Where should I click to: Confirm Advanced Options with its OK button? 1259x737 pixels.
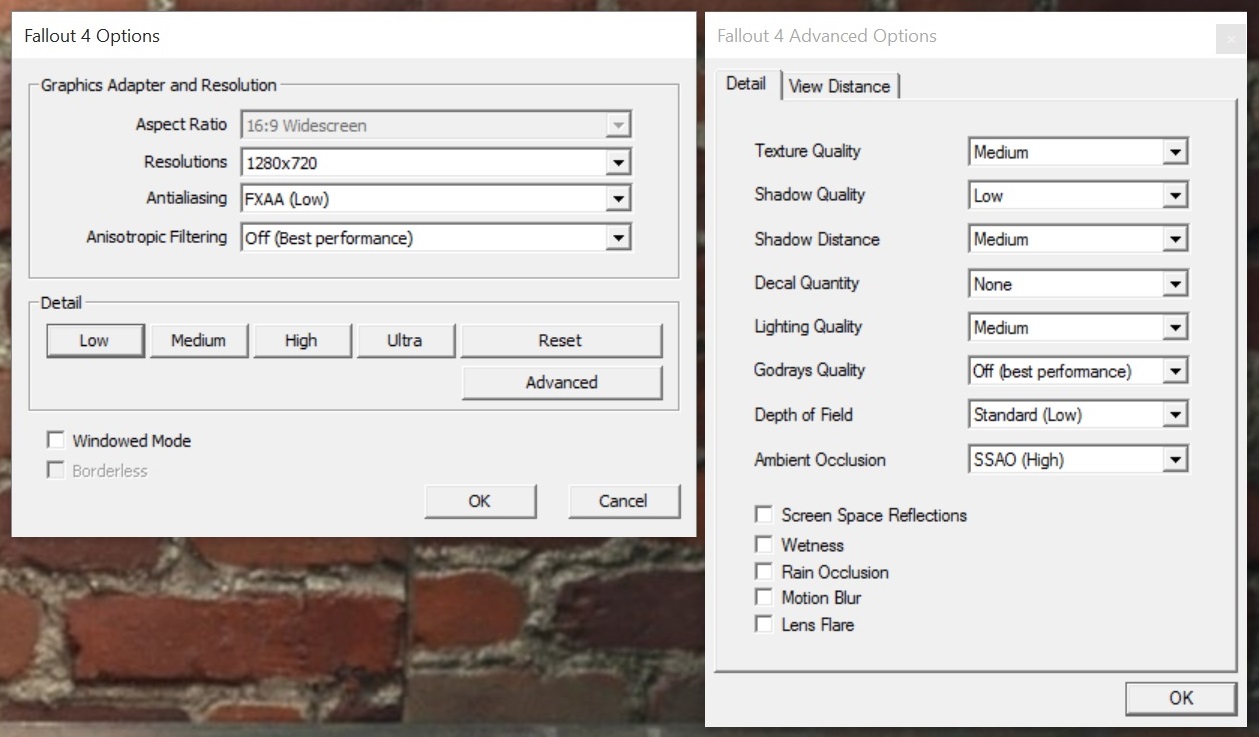point(1181,698)
